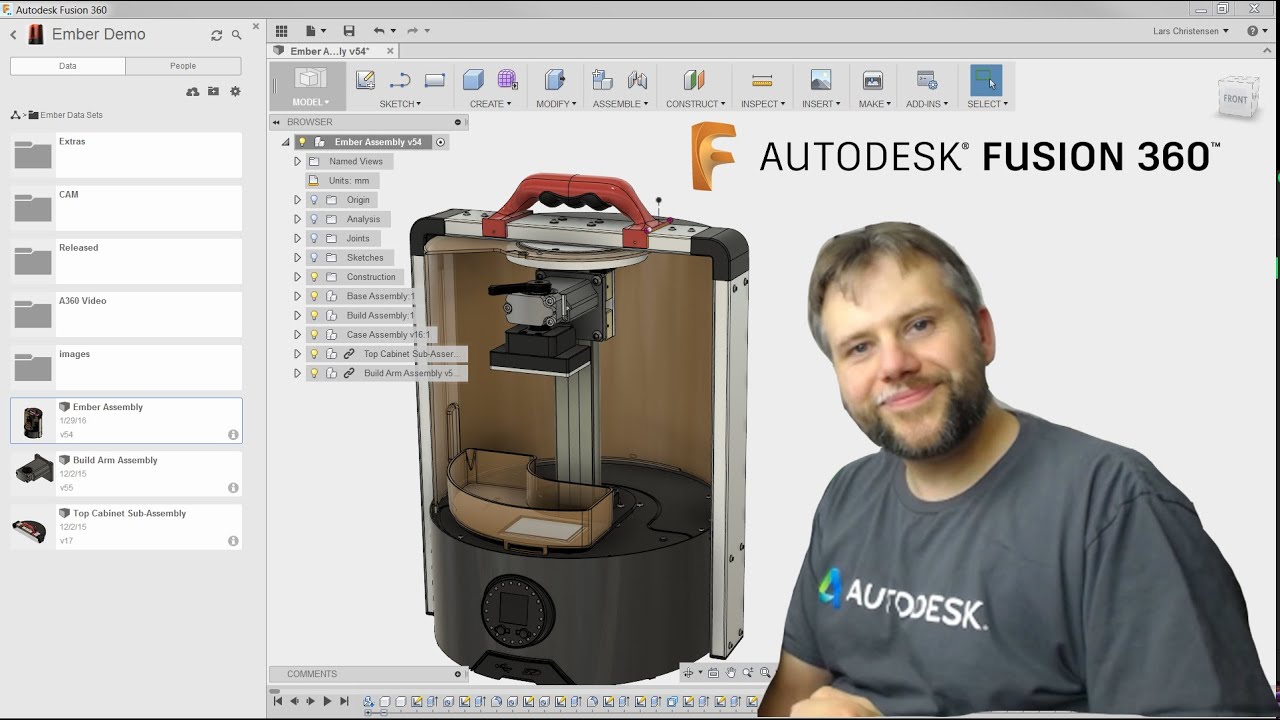Open data panel settings gear

[x=235, y=91]
